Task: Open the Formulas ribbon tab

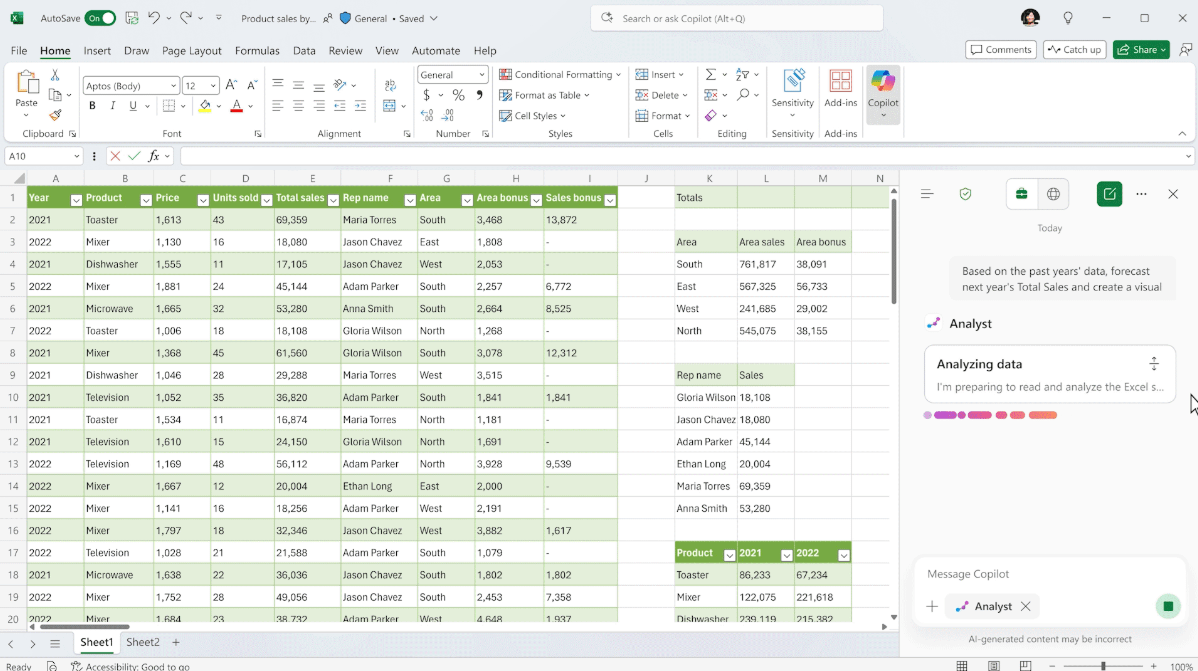Action: point(257,50)
